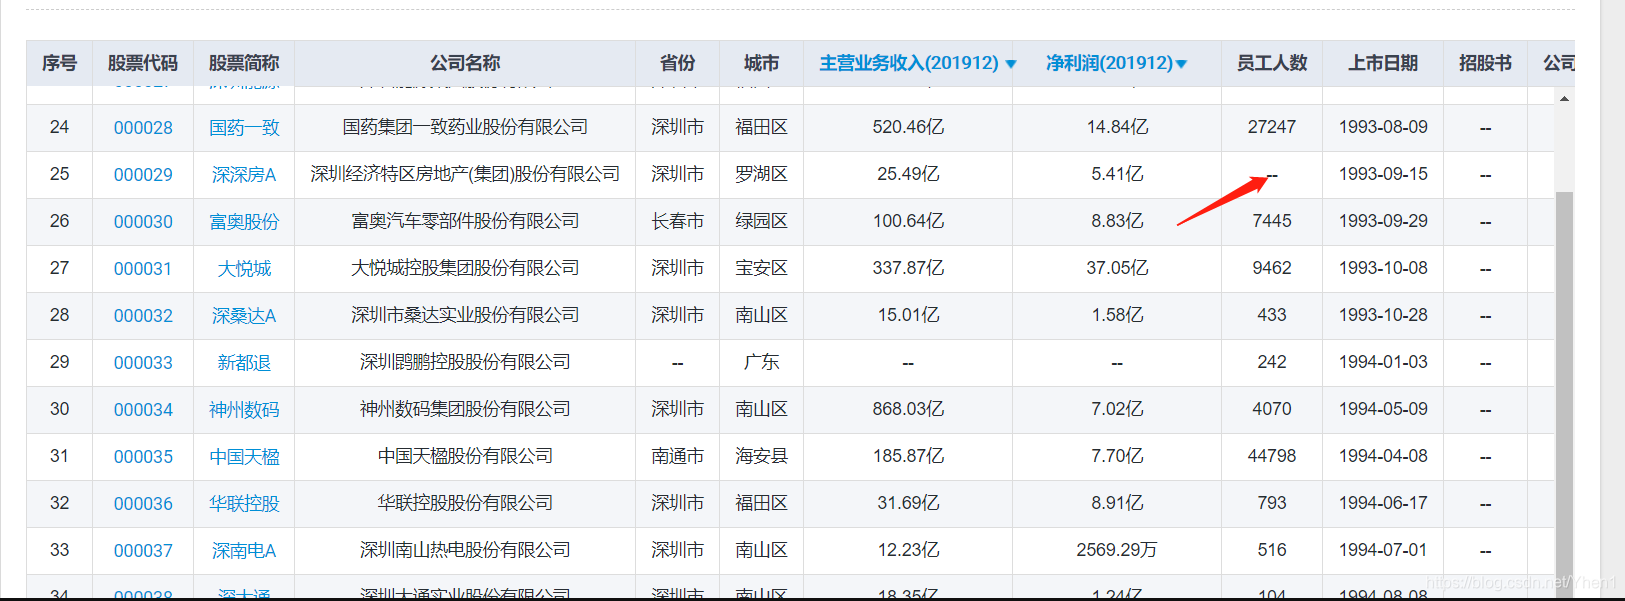1625x601 pixels.
Task: Select 国药集团一致药业股份有限公司 company name
Action: 465,128
